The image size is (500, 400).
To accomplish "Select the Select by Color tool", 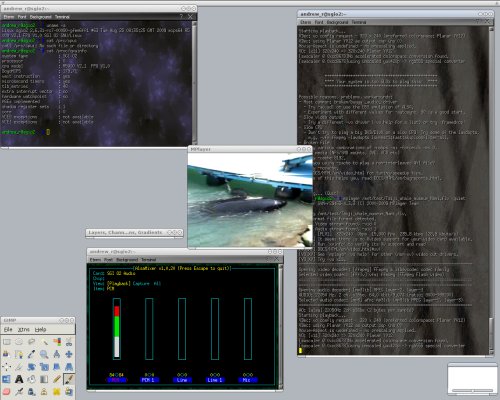I will point(57,342).
